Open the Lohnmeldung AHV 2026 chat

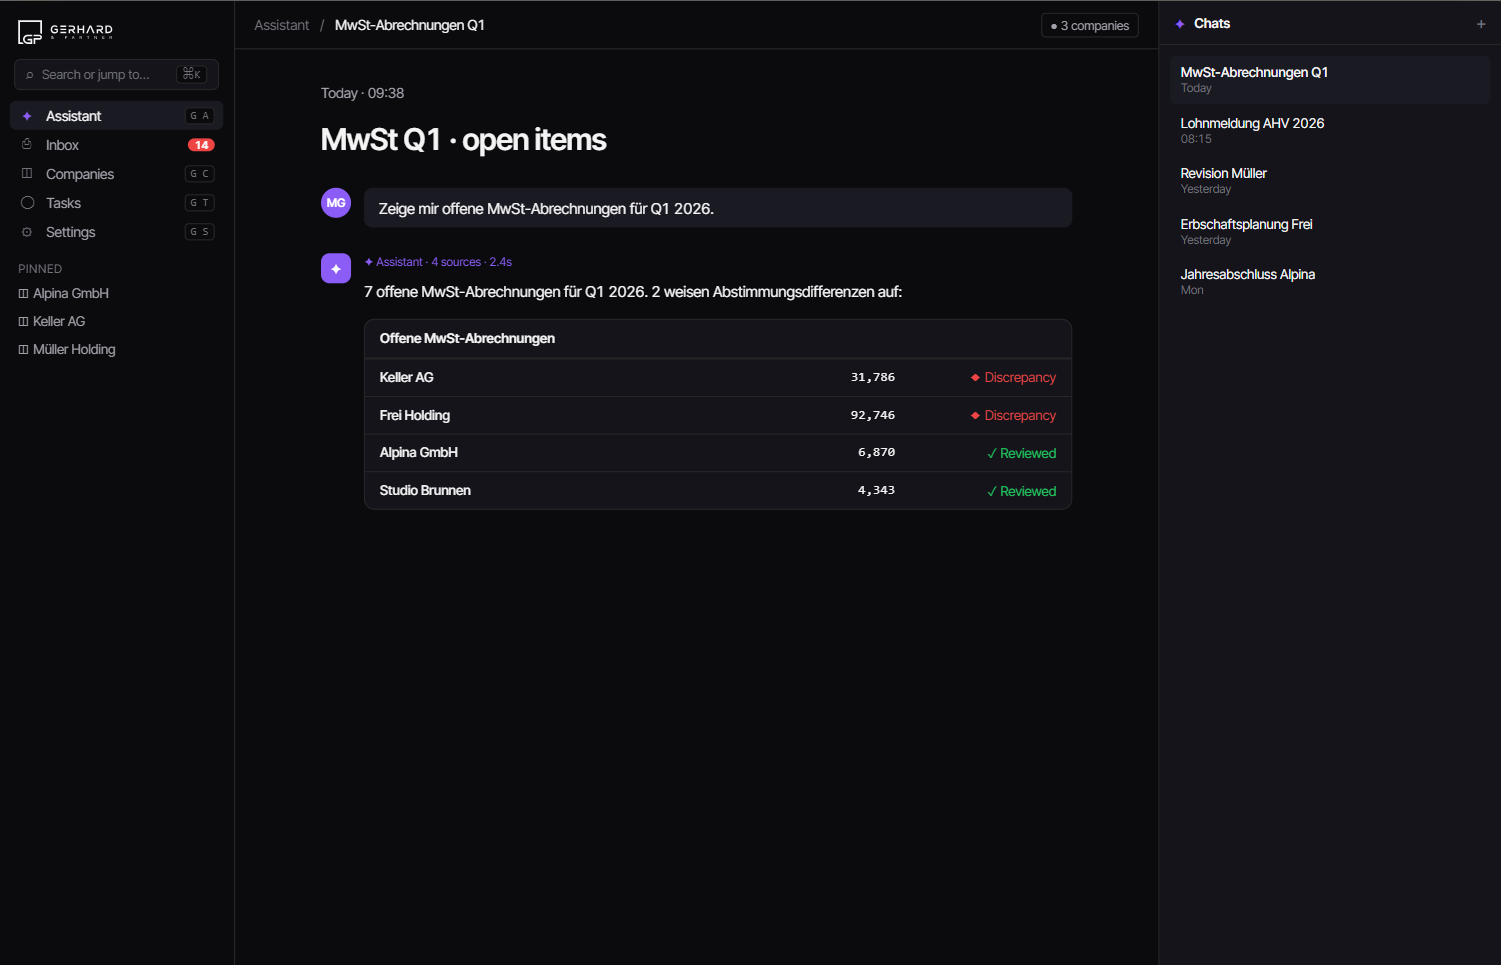tap(1330, 130)
